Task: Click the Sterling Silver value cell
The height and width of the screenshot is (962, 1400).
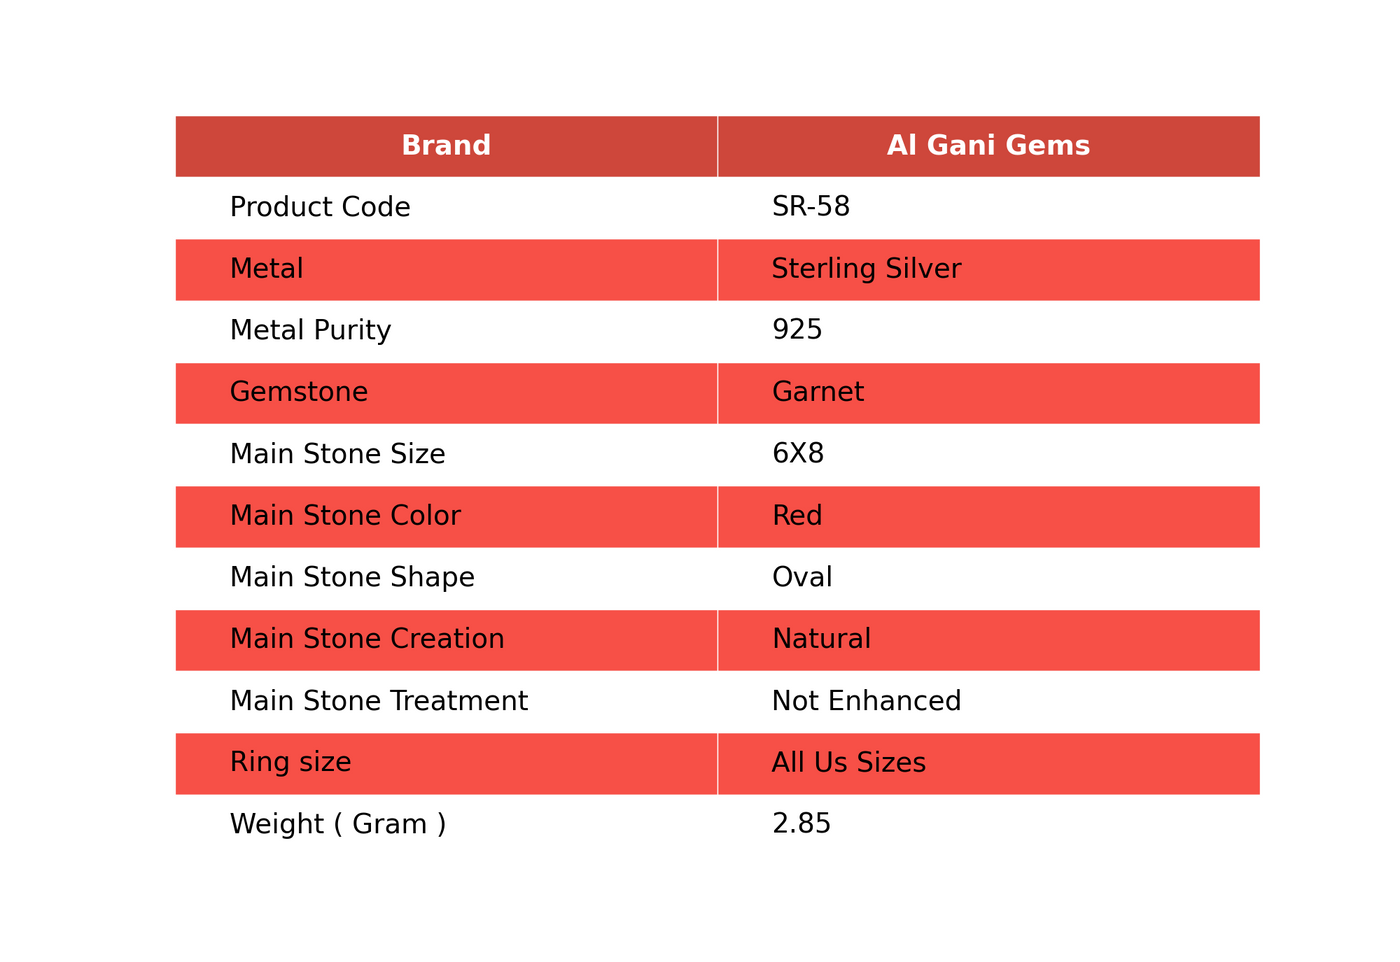Action: tap(989, 270)
